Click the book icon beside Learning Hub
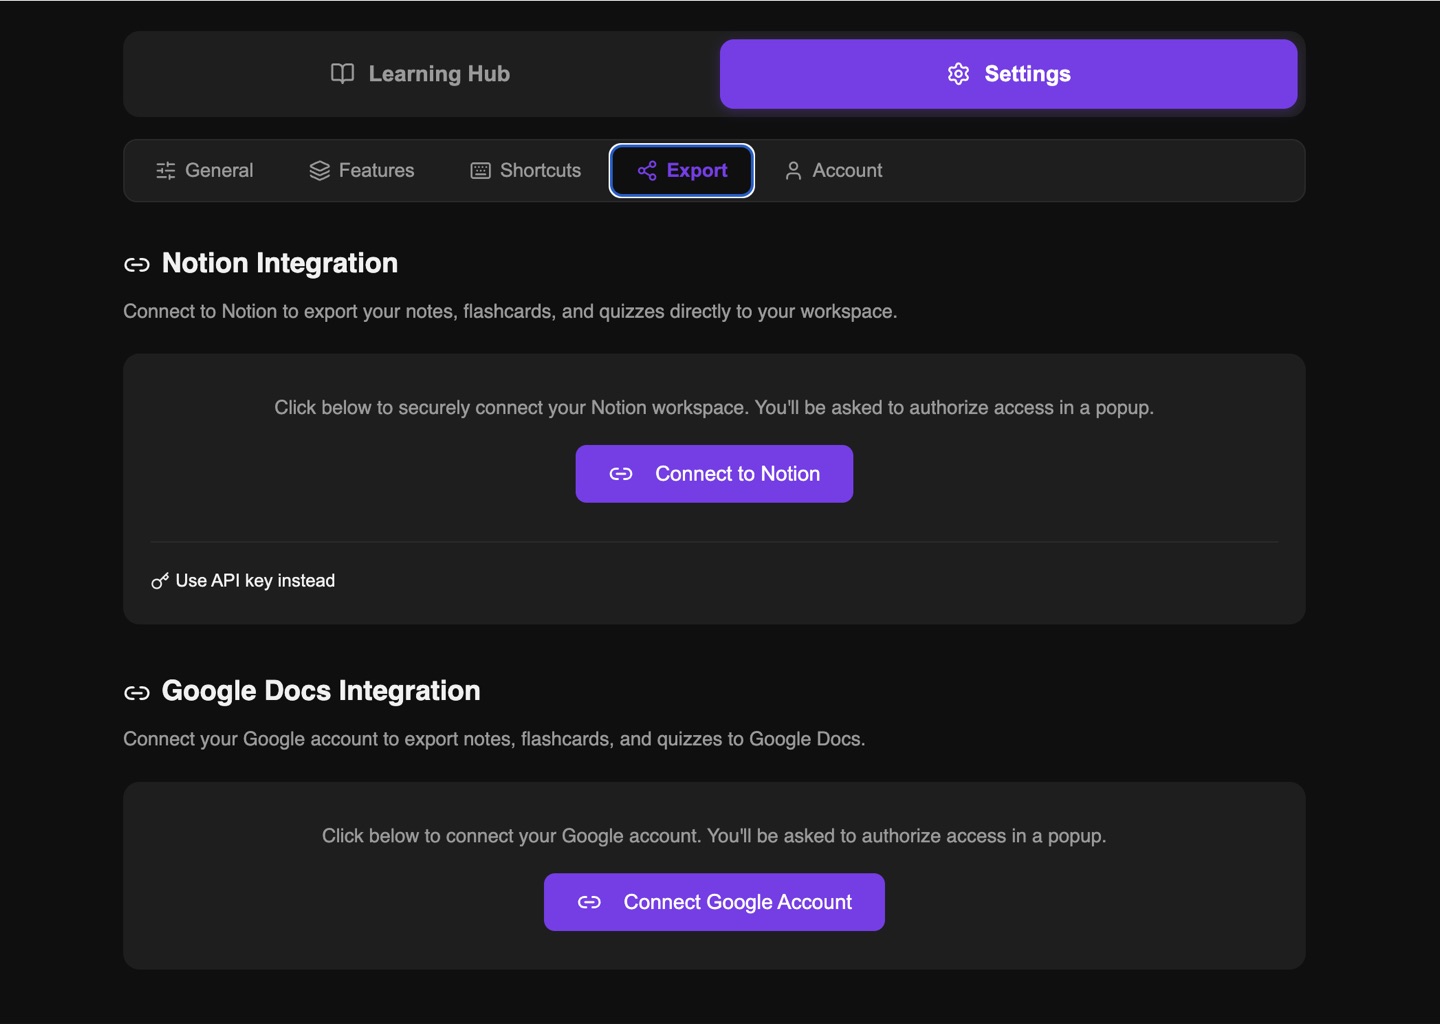The width and height of the screenshot is (1440, 1024). coord(342,73)
